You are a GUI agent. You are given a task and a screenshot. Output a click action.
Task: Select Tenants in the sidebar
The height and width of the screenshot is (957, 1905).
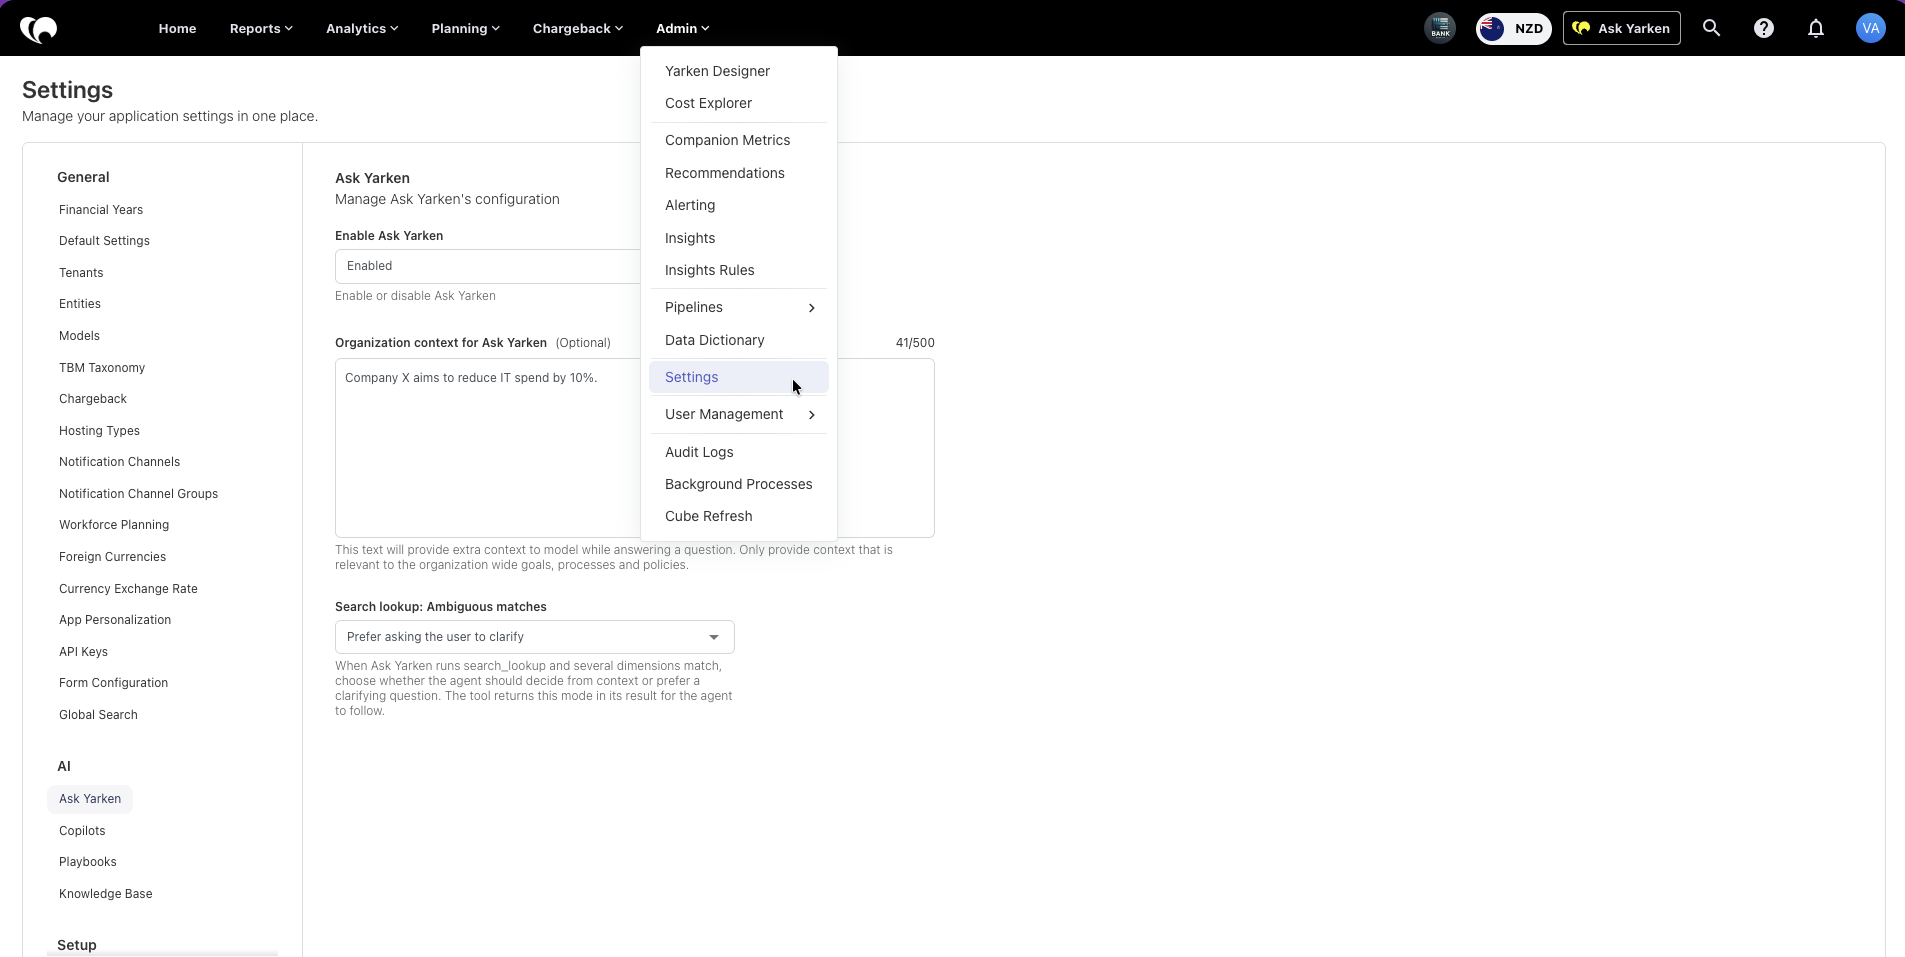pyautogui.click(x=81, y=273)
